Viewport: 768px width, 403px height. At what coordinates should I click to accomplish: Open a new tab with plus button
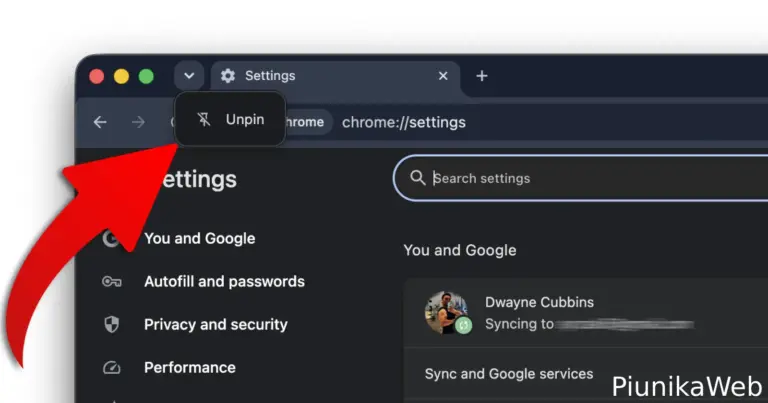[x=481, y=76]
